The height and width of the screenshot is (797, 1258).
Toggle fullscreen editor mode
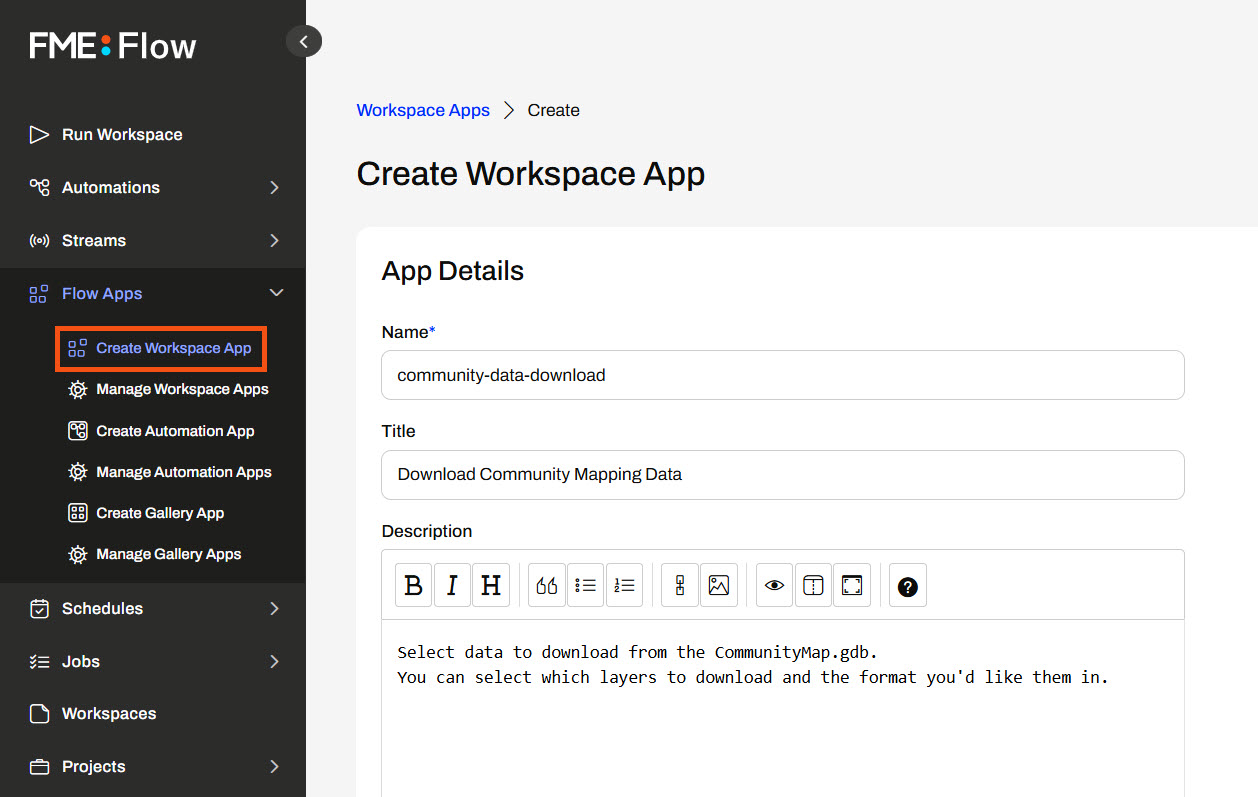(x=852, y=586)
